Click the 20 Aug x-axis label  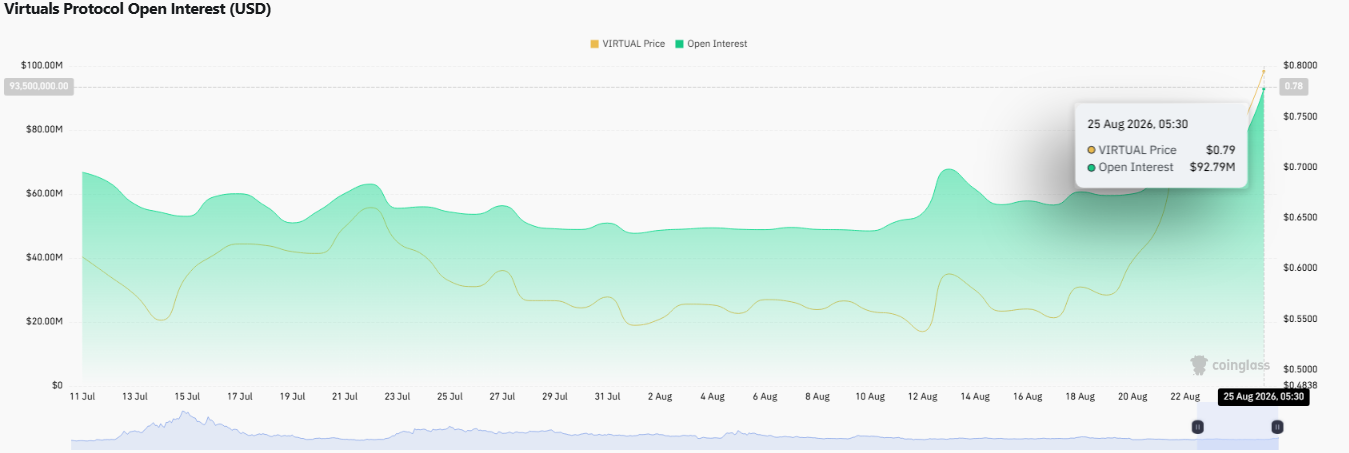click(x=1132, y=397)
